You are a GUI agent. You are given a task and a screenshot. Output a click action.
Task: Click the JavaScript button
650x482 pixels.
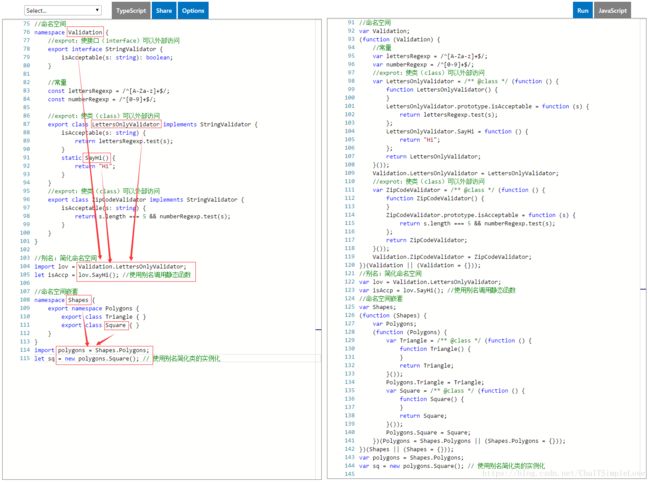coord(612,10)
